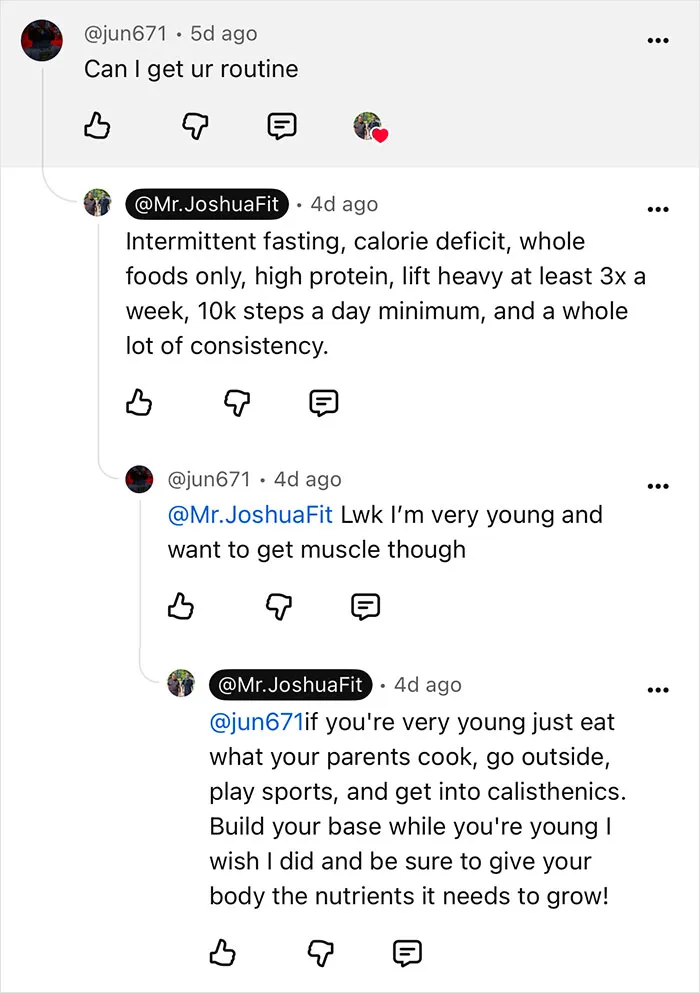Open the @Mr.JoshuaFit badge on the fasting reply

point(207,204)
